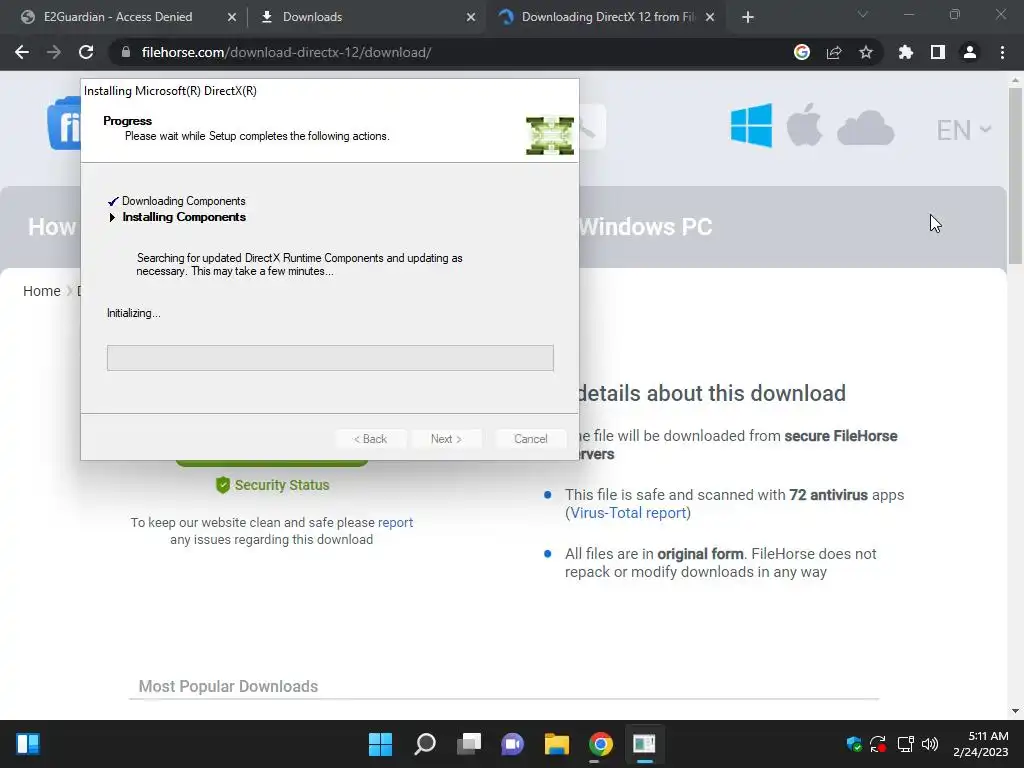Viewport: 1024px width, 768px height.
Task: Click Security Status label
Action: click(281, 485)
